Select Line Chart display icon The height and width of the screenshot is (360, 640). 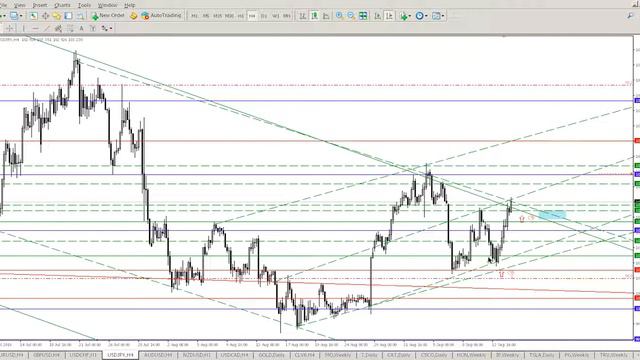click(x=326, y=16)
